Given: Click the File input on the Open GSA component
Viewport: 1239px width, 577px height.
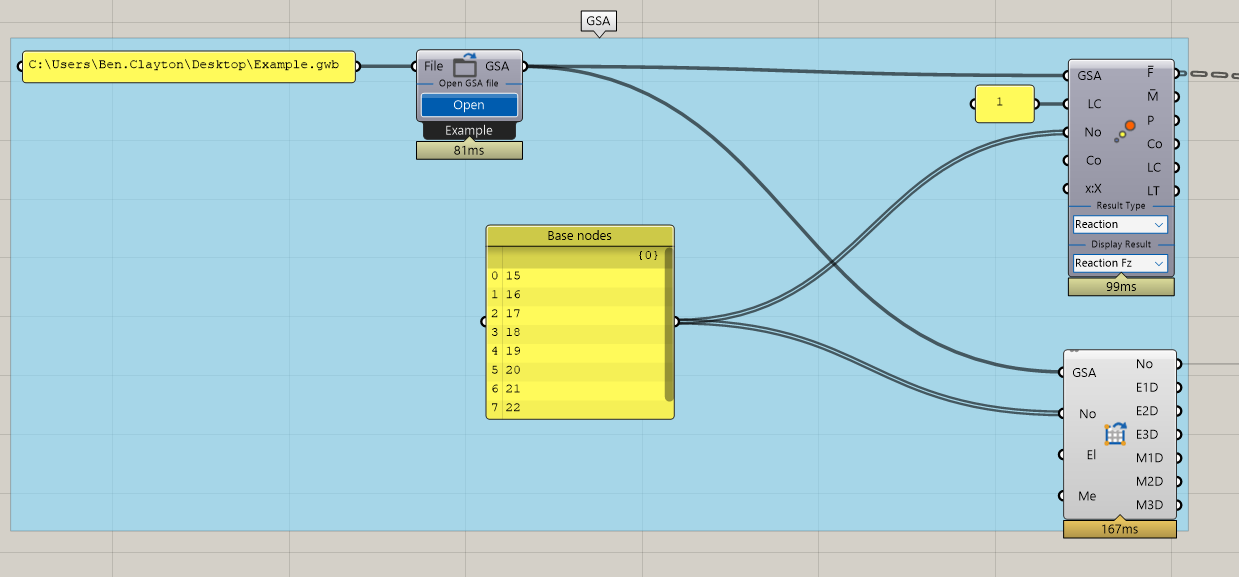Looking at the screenshot, I should pos(433,66).
